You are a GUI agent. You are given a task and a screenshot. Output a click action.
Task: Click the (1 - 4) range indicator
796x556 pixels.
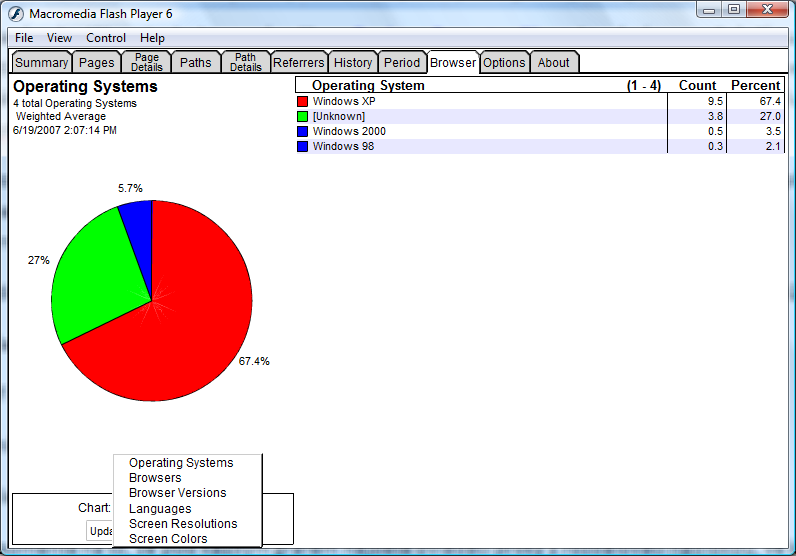tap(644, 85)
